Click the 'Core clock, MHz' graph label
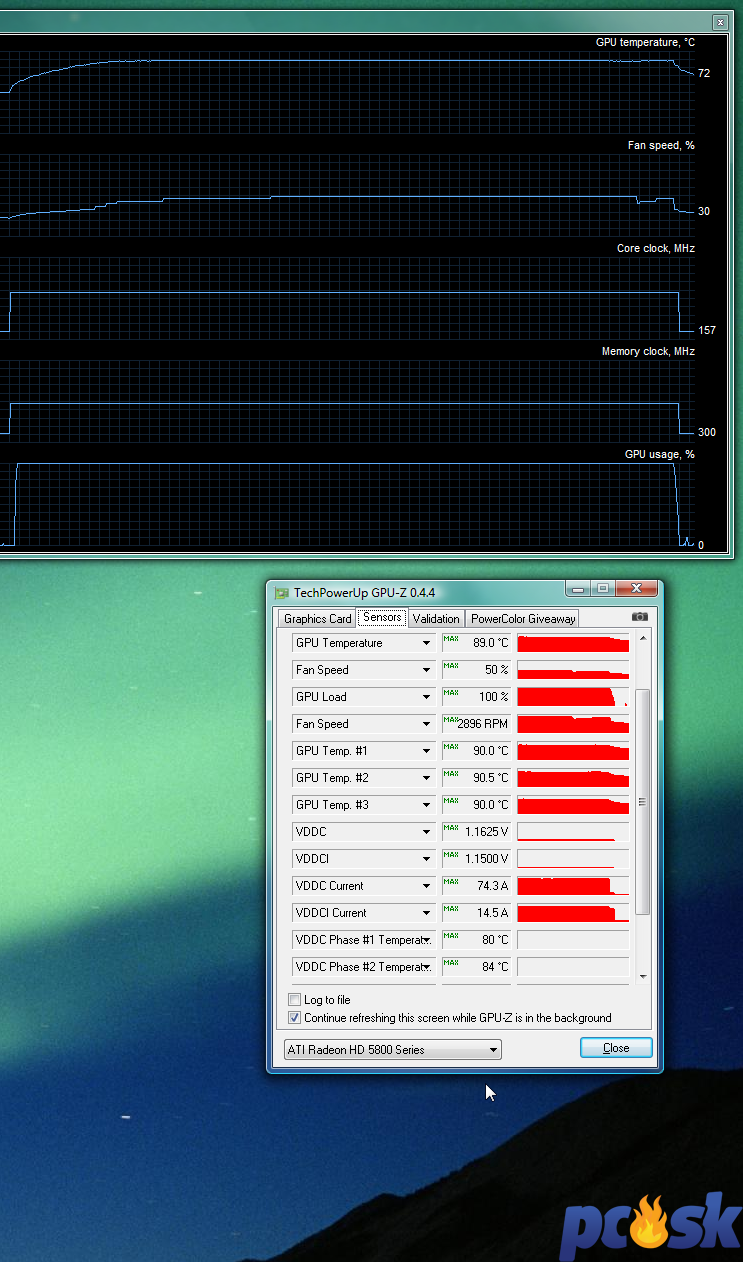 point(656,248)
